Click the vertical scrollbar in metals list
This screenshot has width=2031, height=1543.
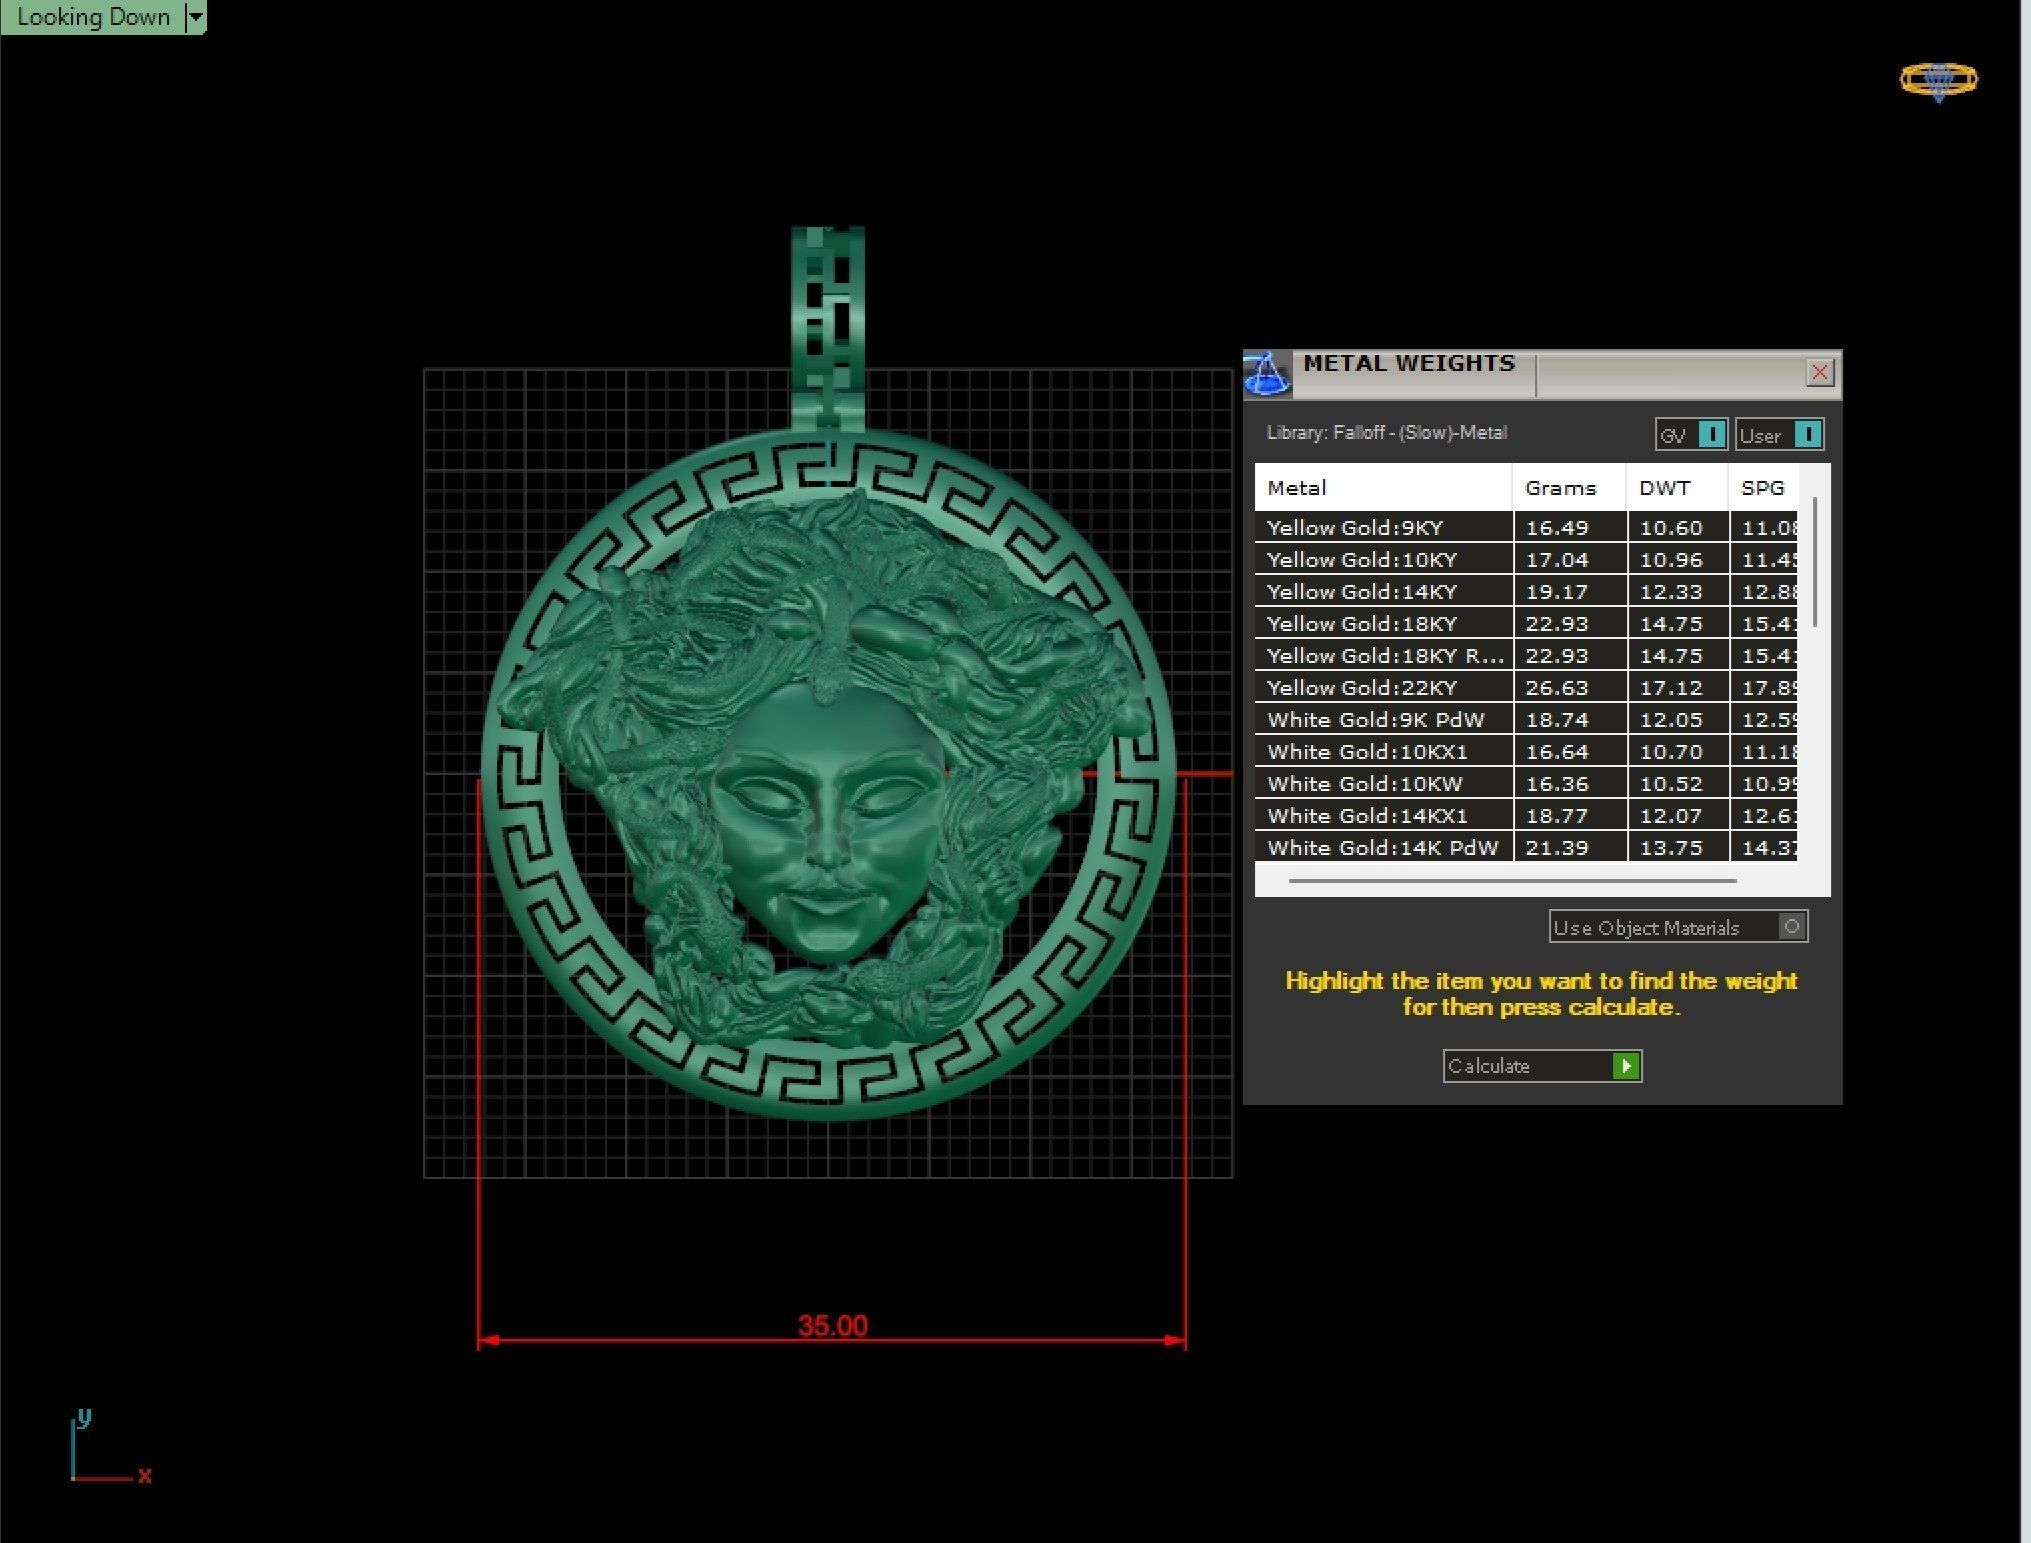click(1814, 562)
